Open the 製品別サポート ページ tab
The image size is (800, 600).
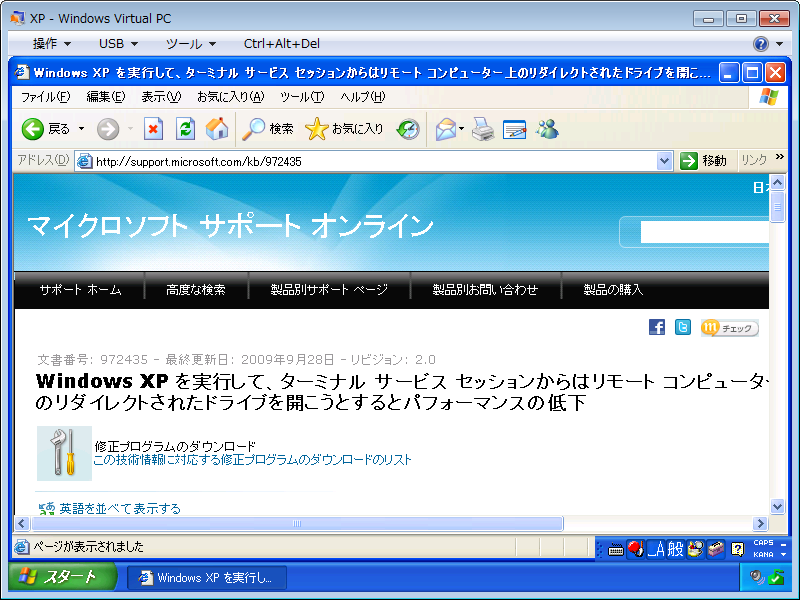[329, 290]
